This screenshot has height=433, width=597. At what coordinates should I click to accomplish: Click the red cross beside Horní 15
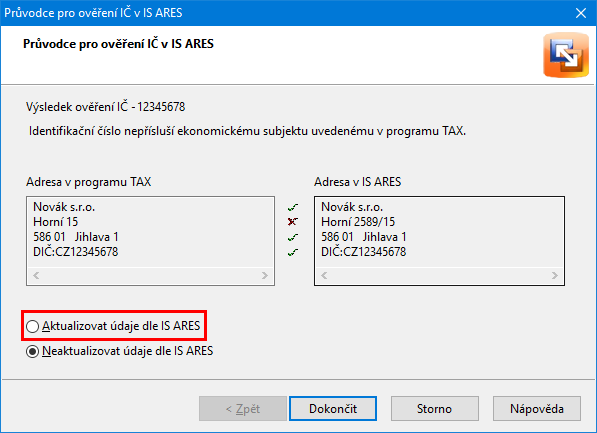[x=292, y=222]
